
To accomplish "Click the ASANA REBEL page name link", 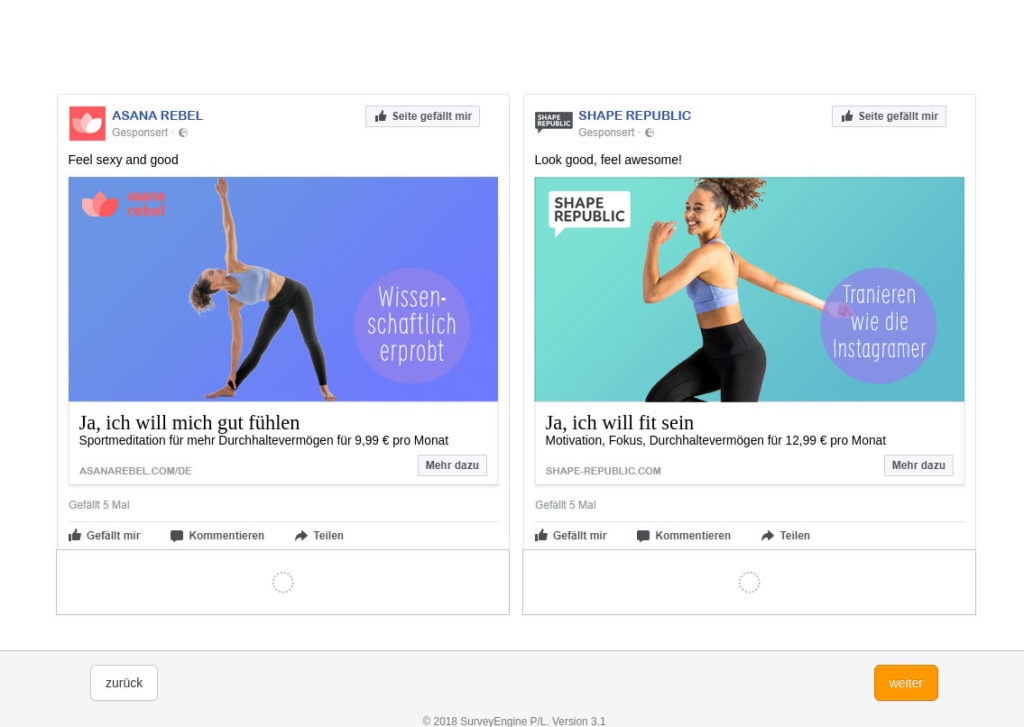I will [157, 116].
